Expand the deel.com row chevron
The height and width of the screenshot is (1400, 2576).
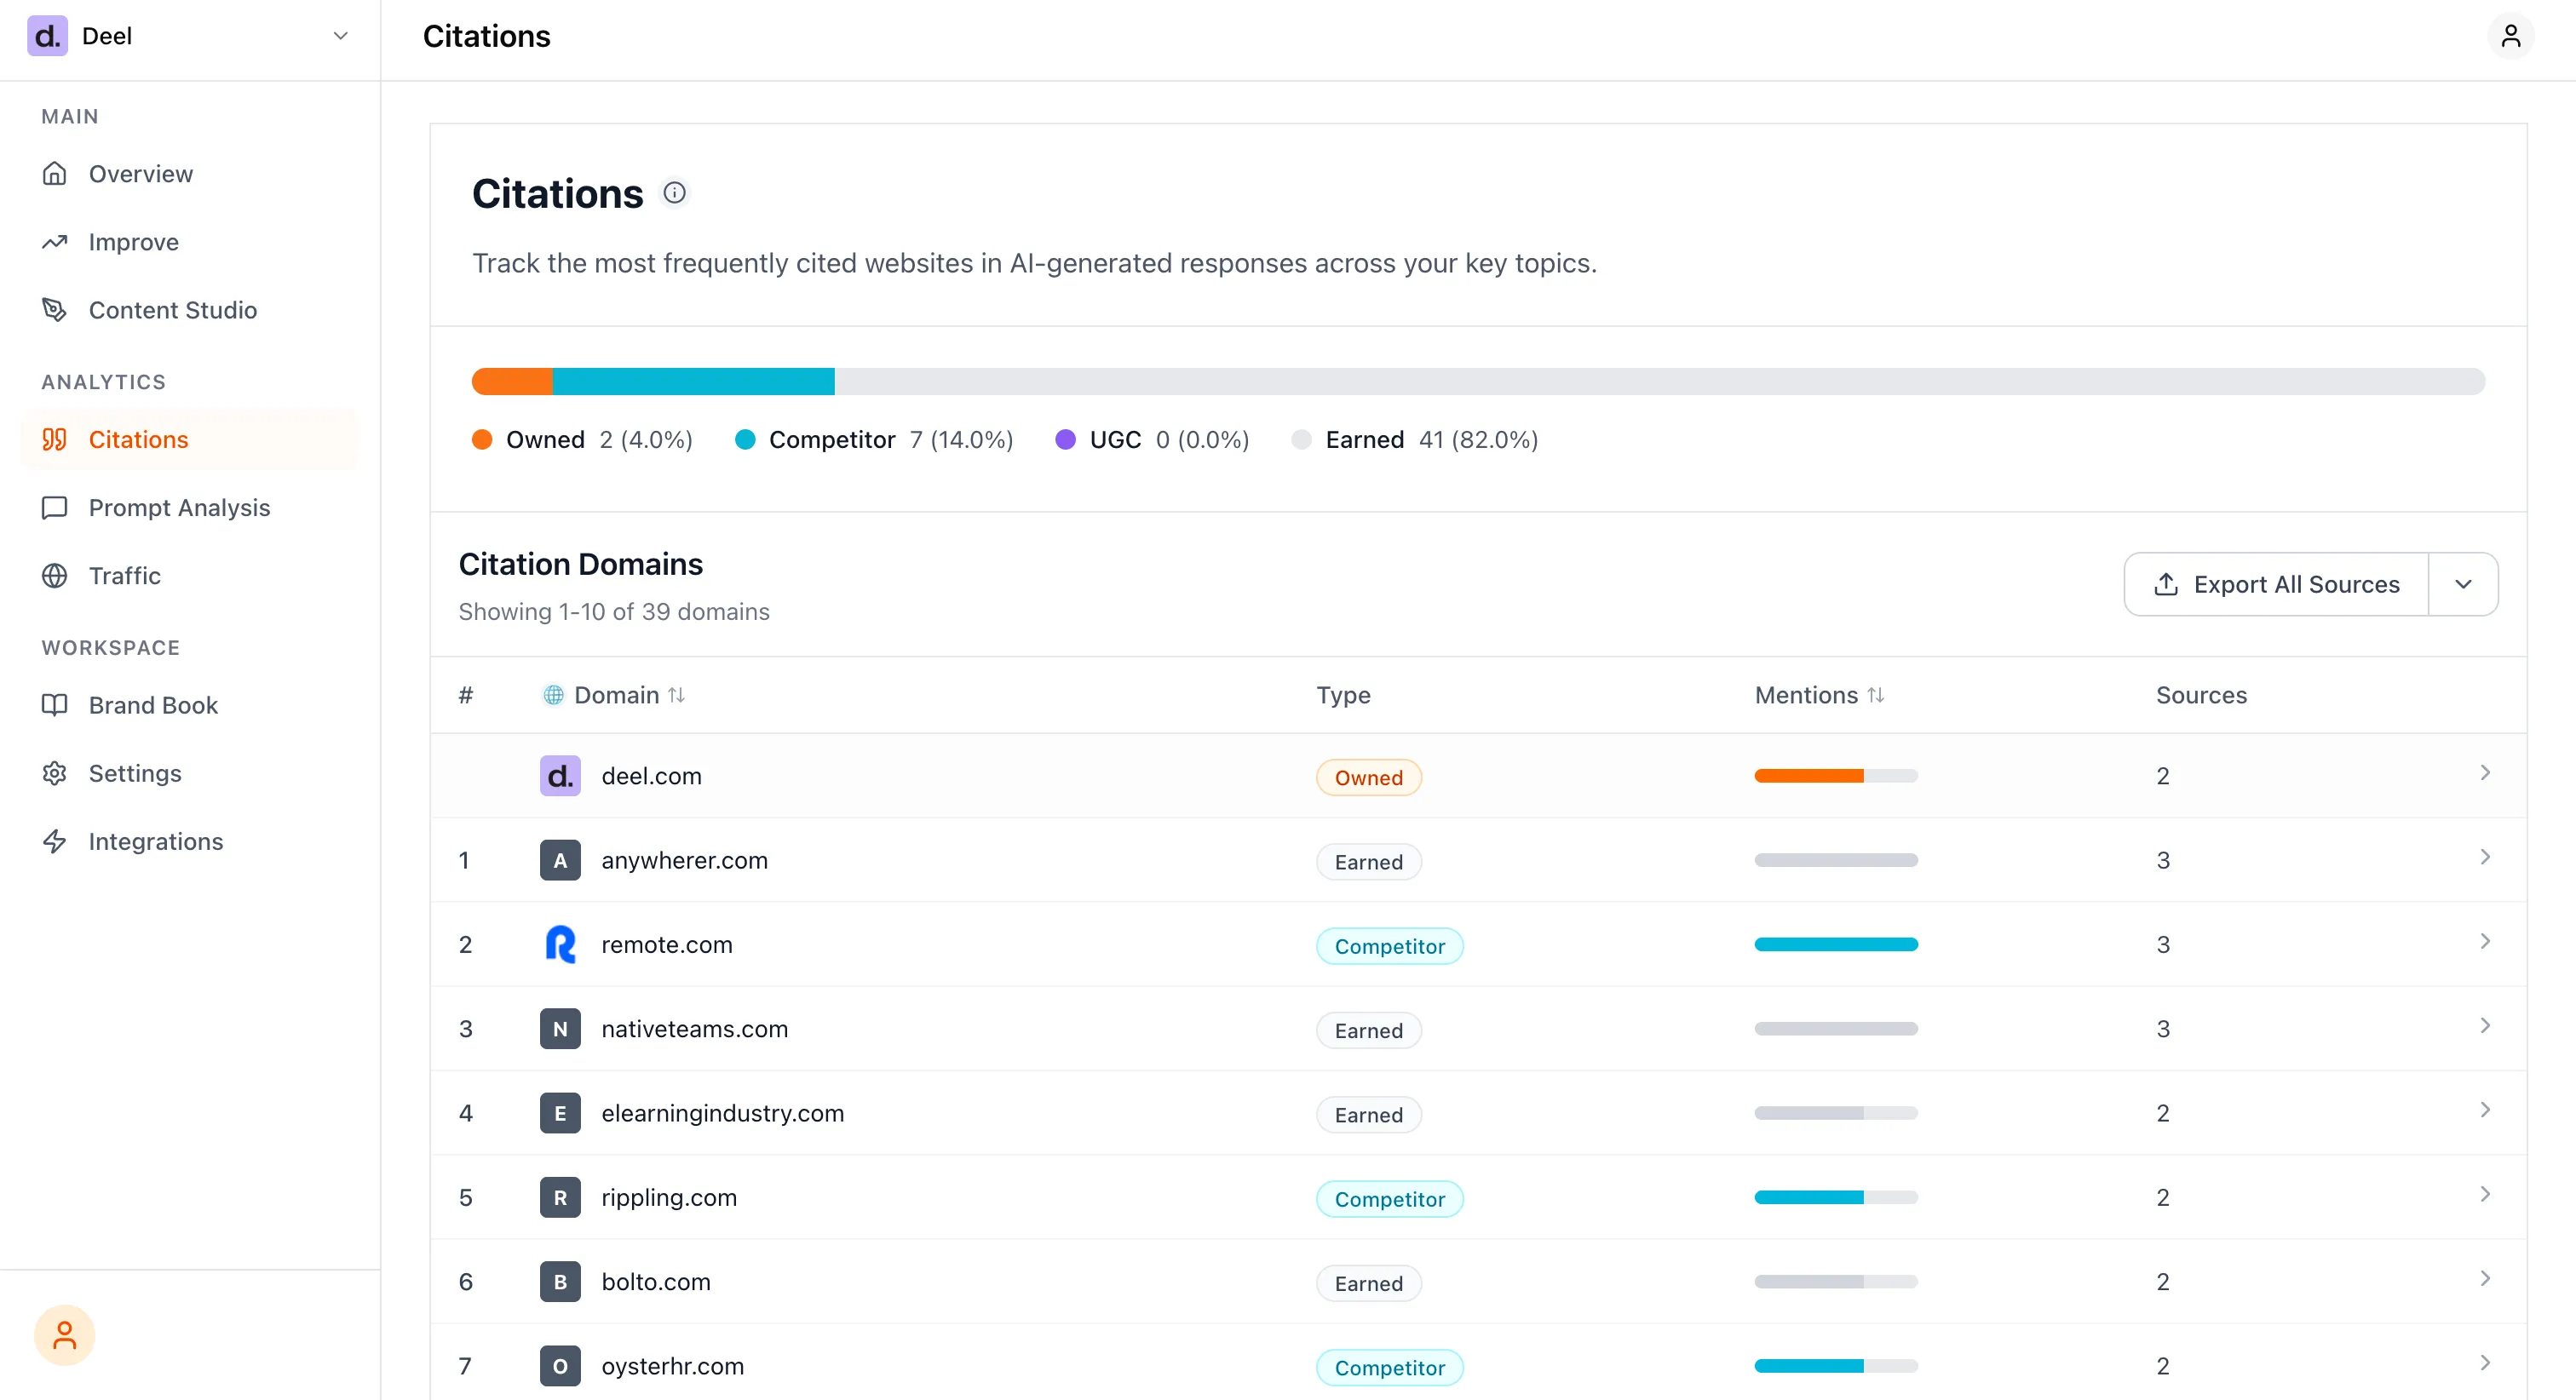pos(2485,773)
